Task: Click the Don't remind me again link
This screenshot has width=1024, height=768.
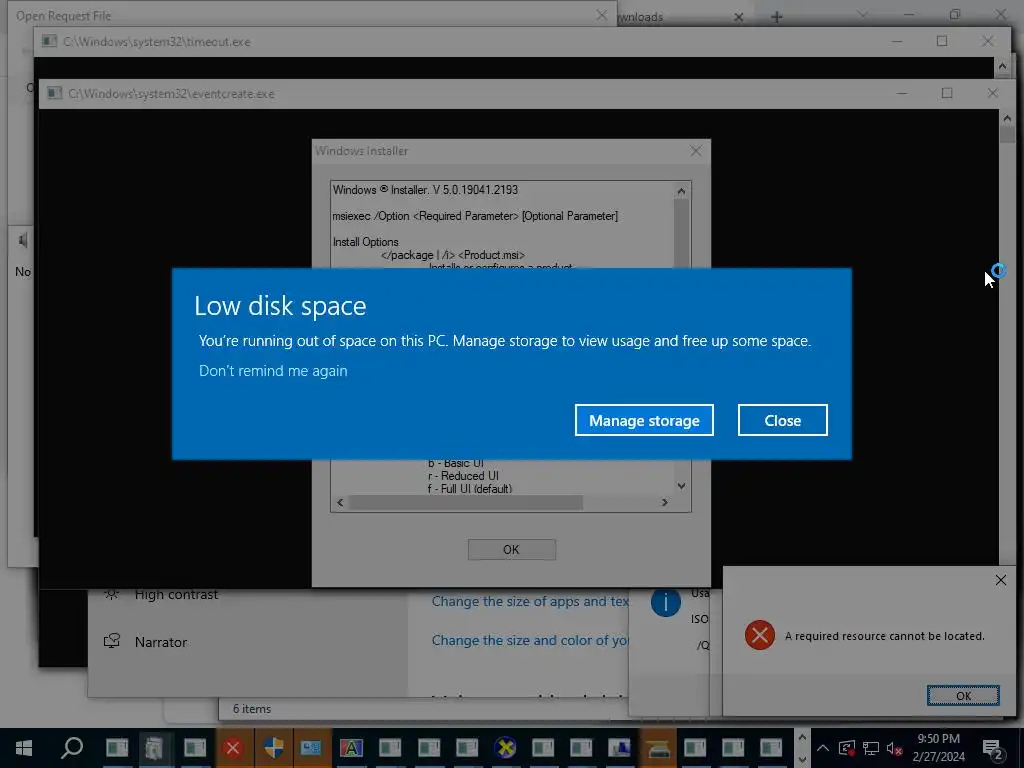Action: click(x=273, y=370)
